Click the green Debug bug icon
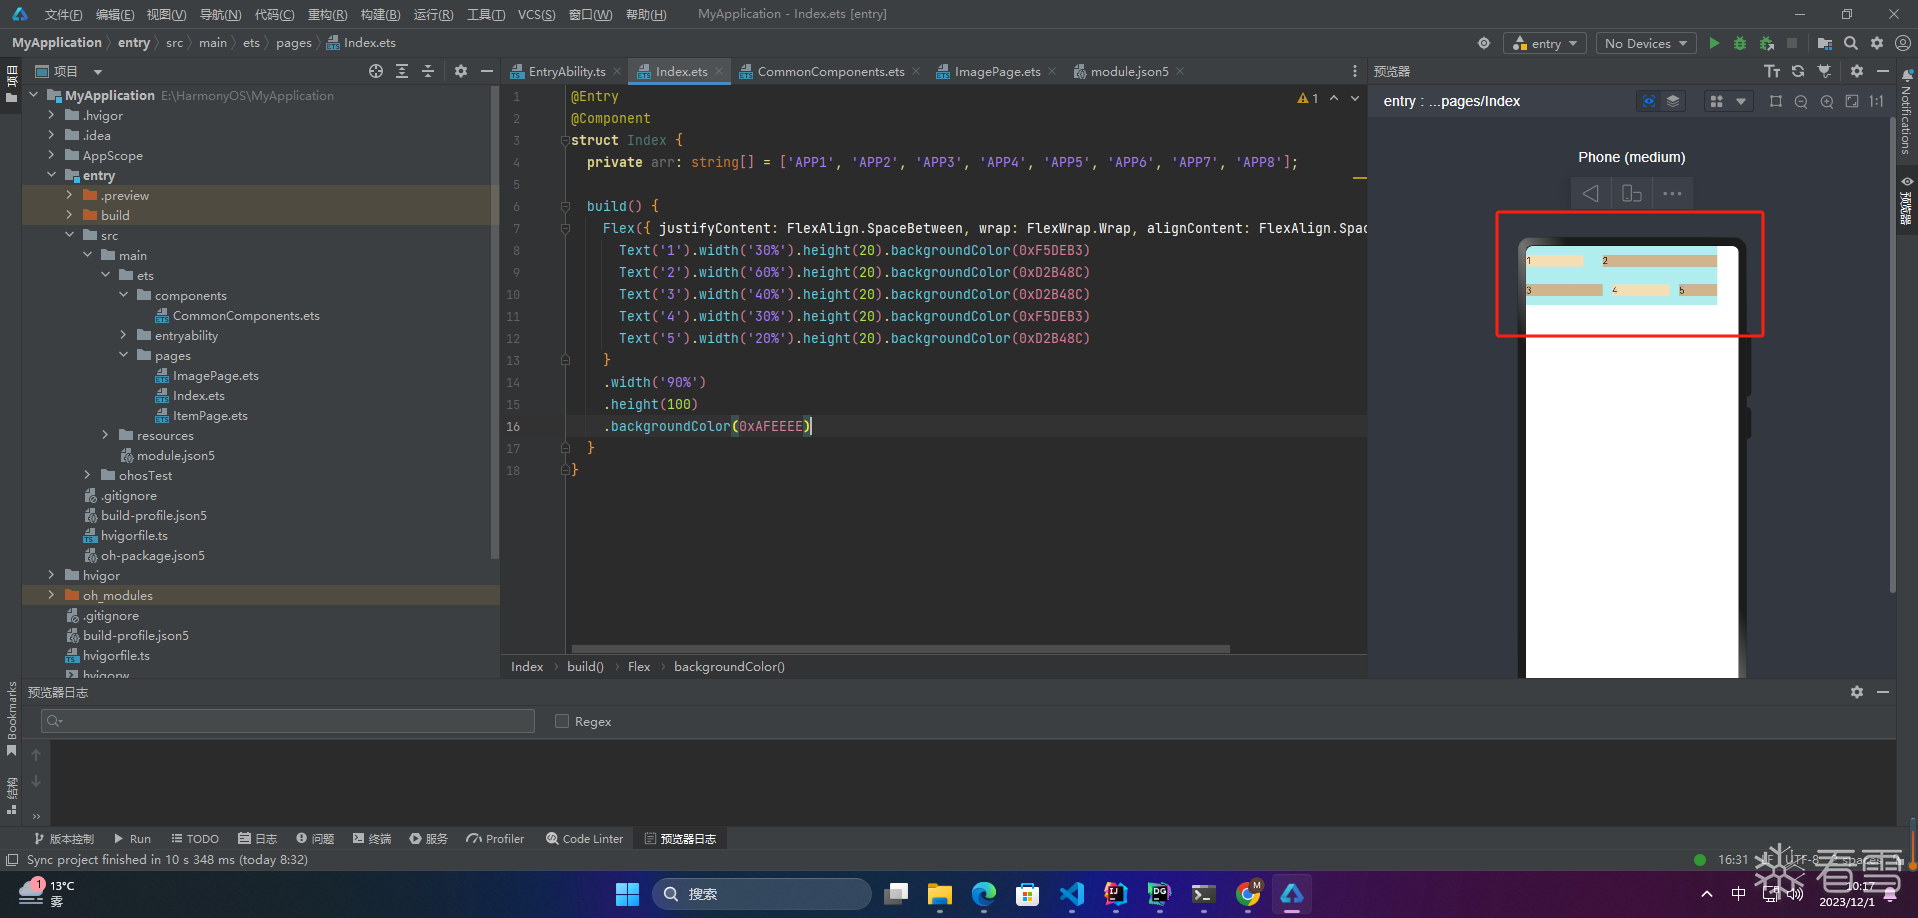 [x=1740, y=43]
